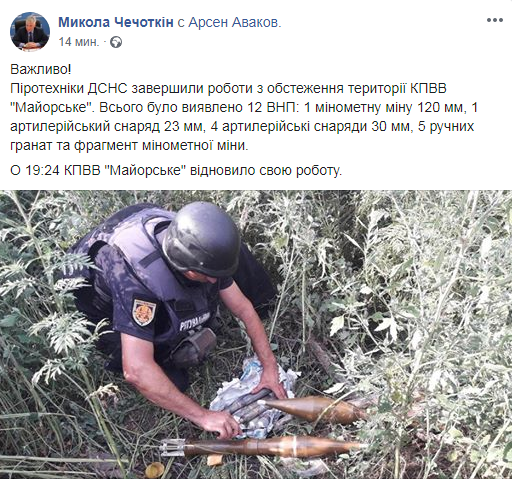Click the shoulder patch emblem in the photo
This screenshot has height=479, width=512.
click(x=144, y=313)
